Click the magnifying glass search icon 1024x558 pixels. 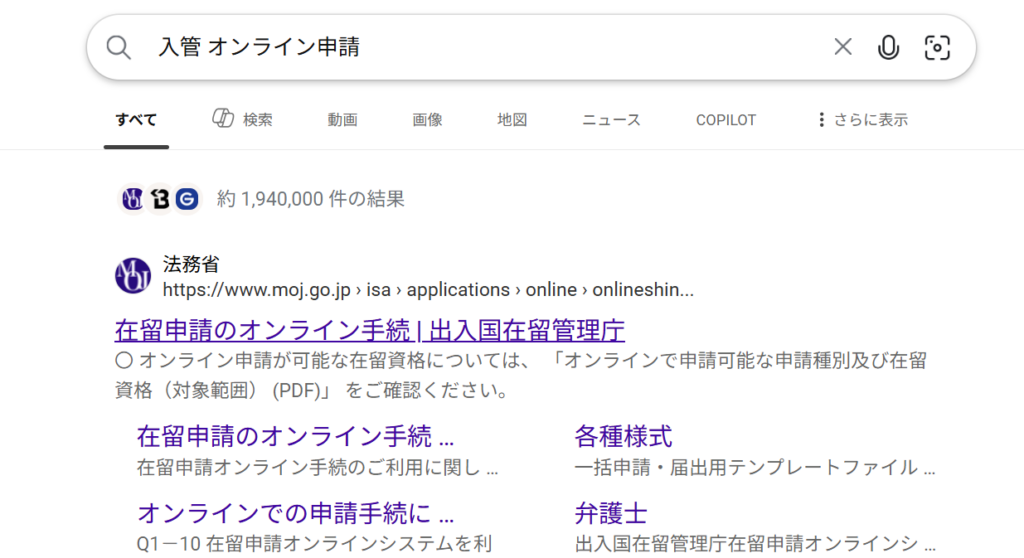[119, 47]
